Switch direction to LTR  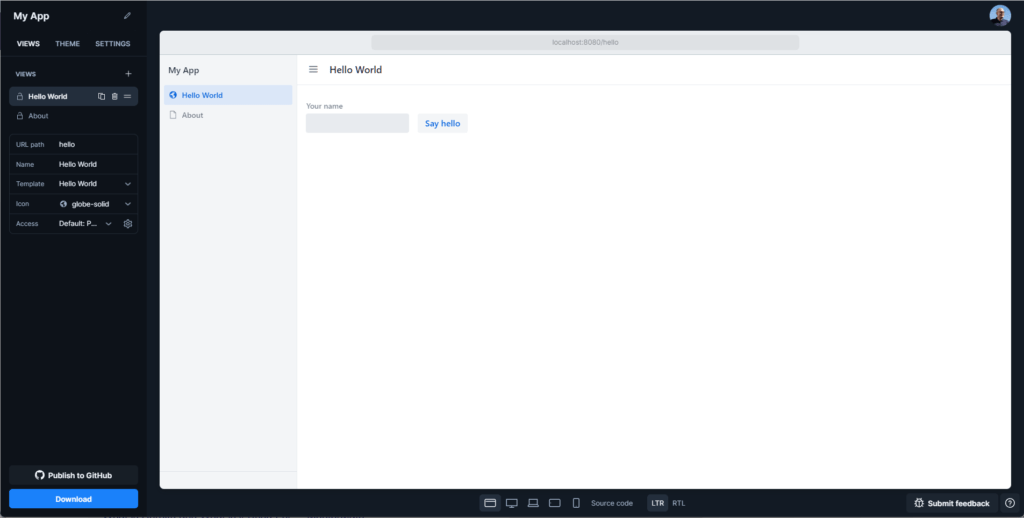click(658, 503)
